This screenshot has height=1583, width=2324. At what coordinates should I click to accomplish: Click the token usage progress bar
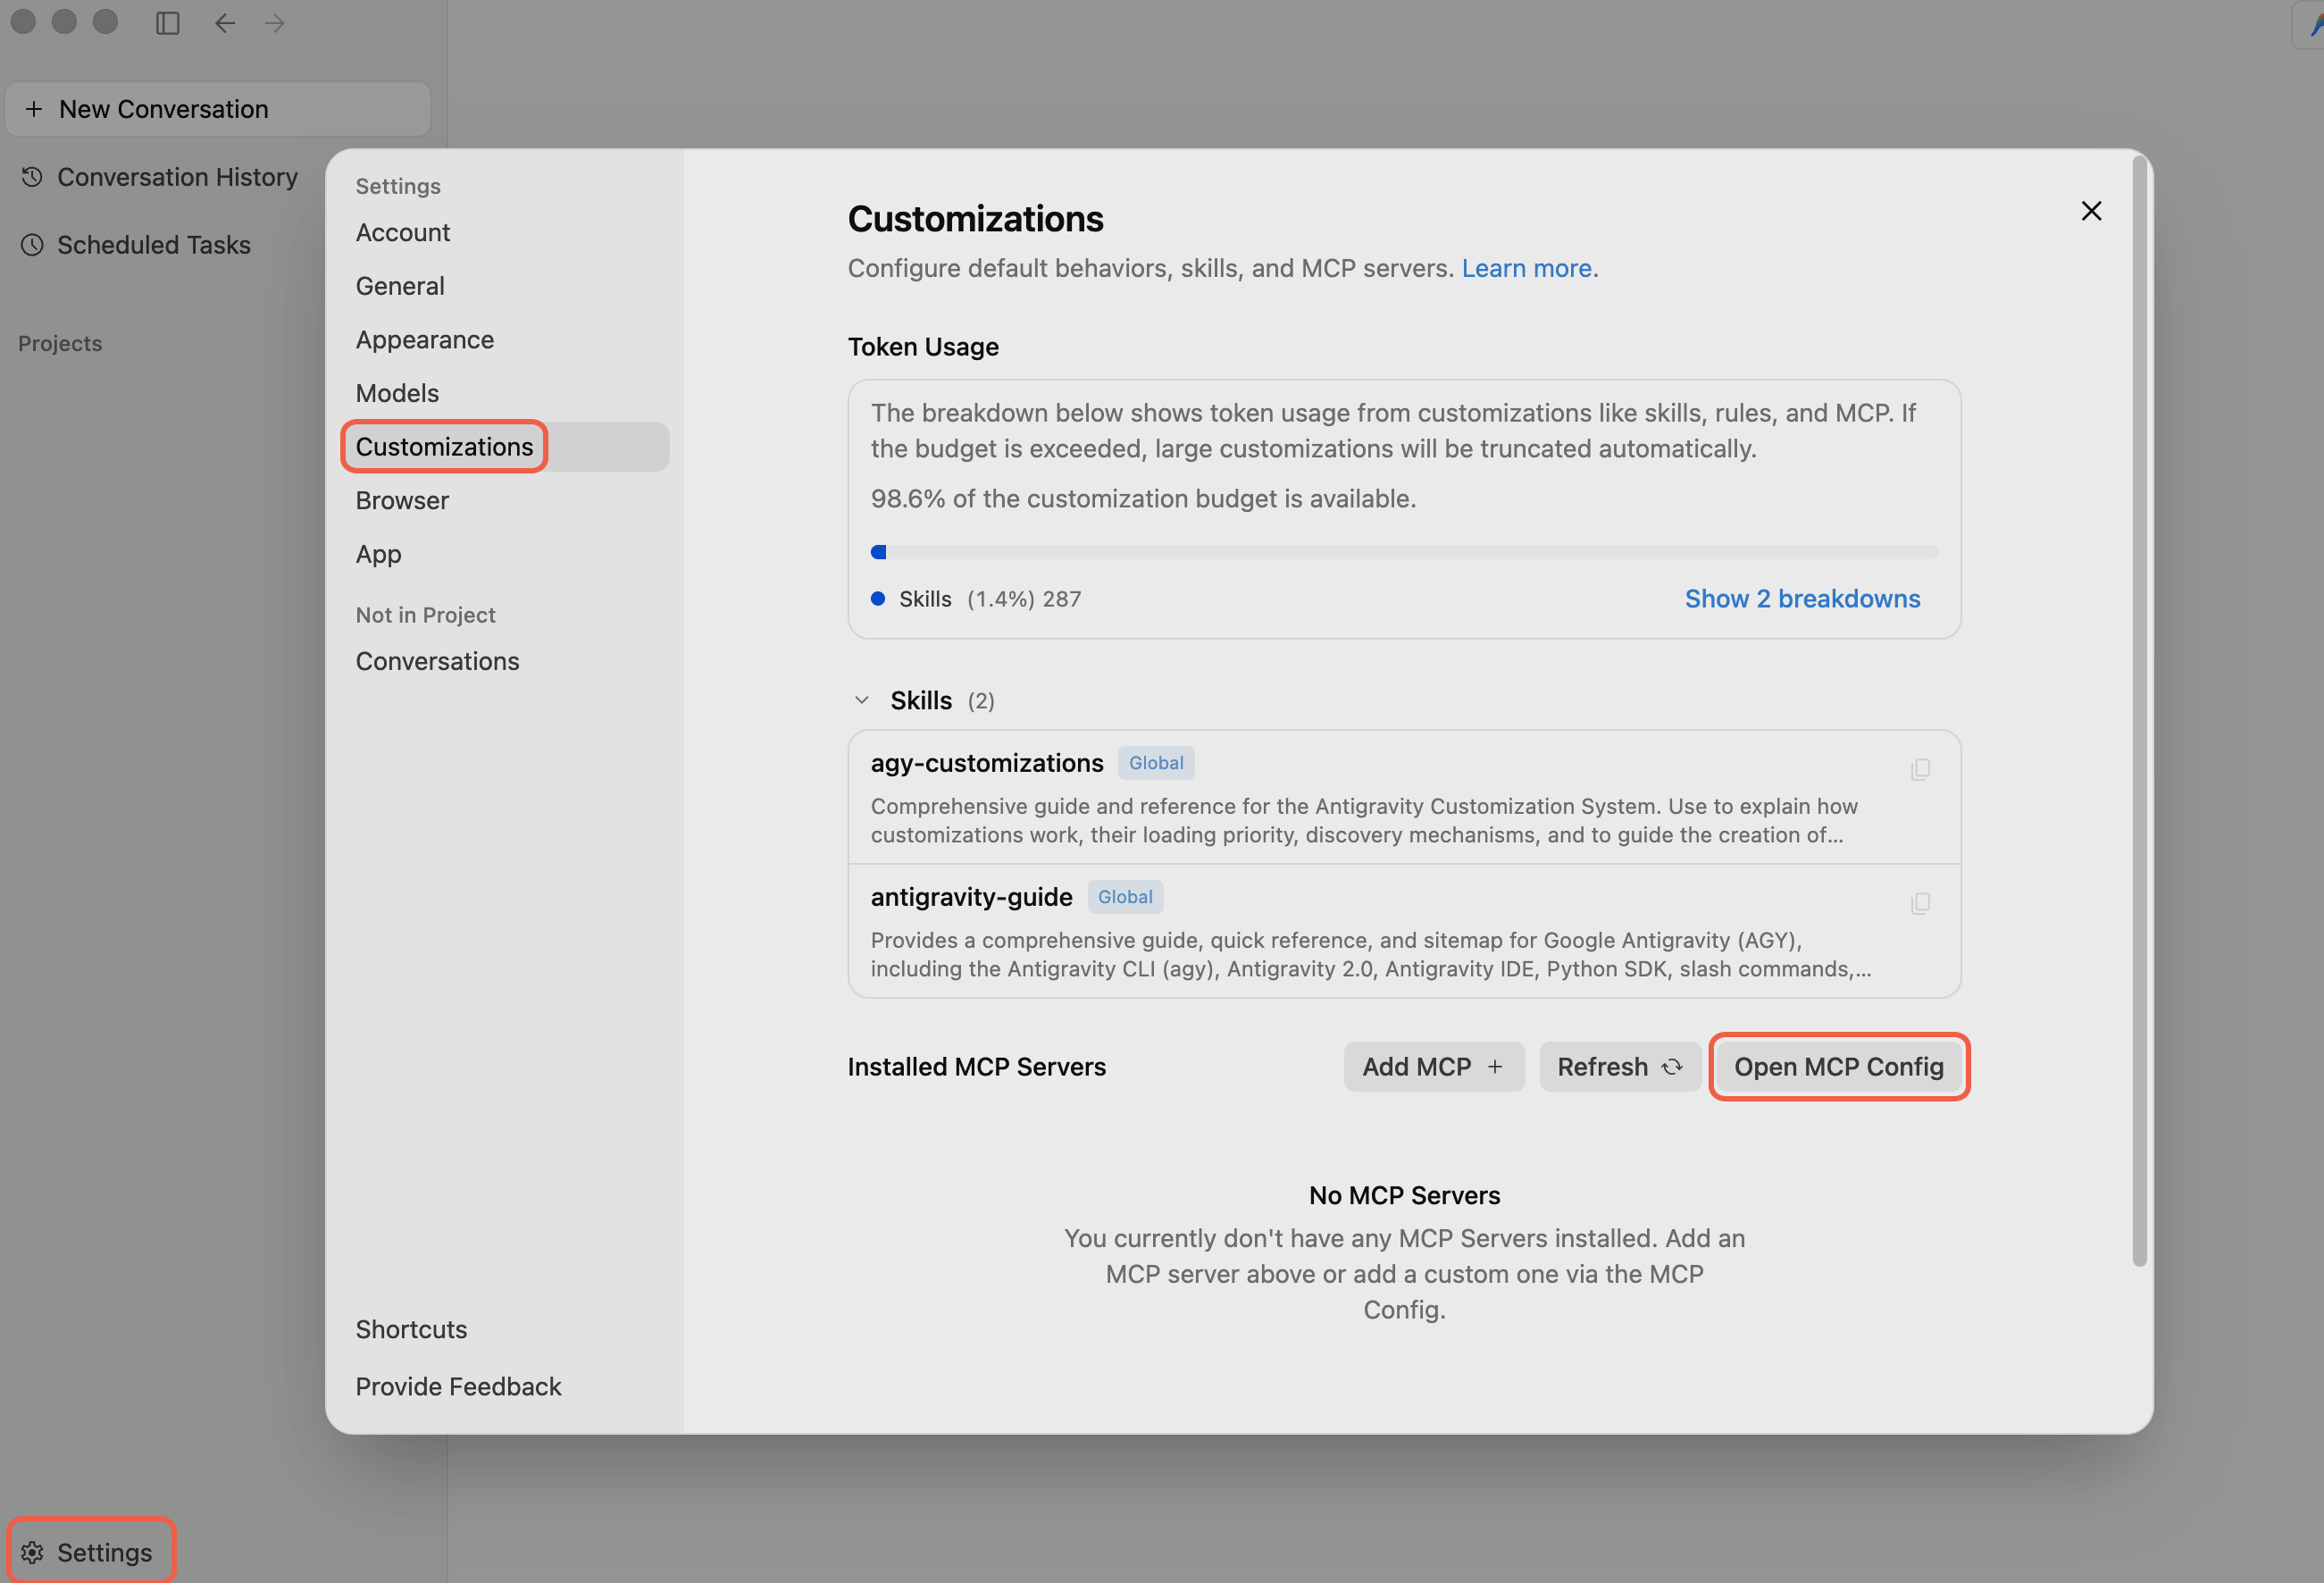point(1404,552)
